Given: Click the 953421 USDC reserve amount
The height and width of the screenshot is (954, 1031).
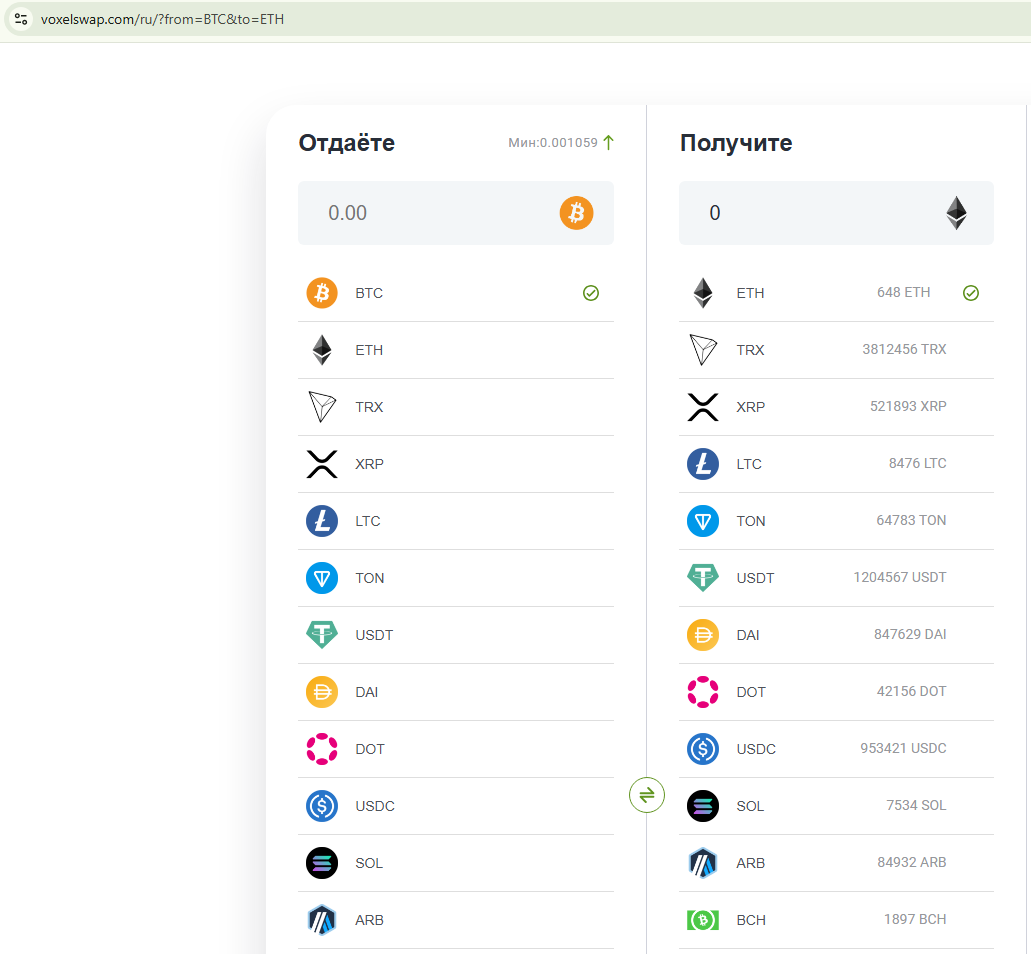Looking at the screenshot, I should click(903, 748).
